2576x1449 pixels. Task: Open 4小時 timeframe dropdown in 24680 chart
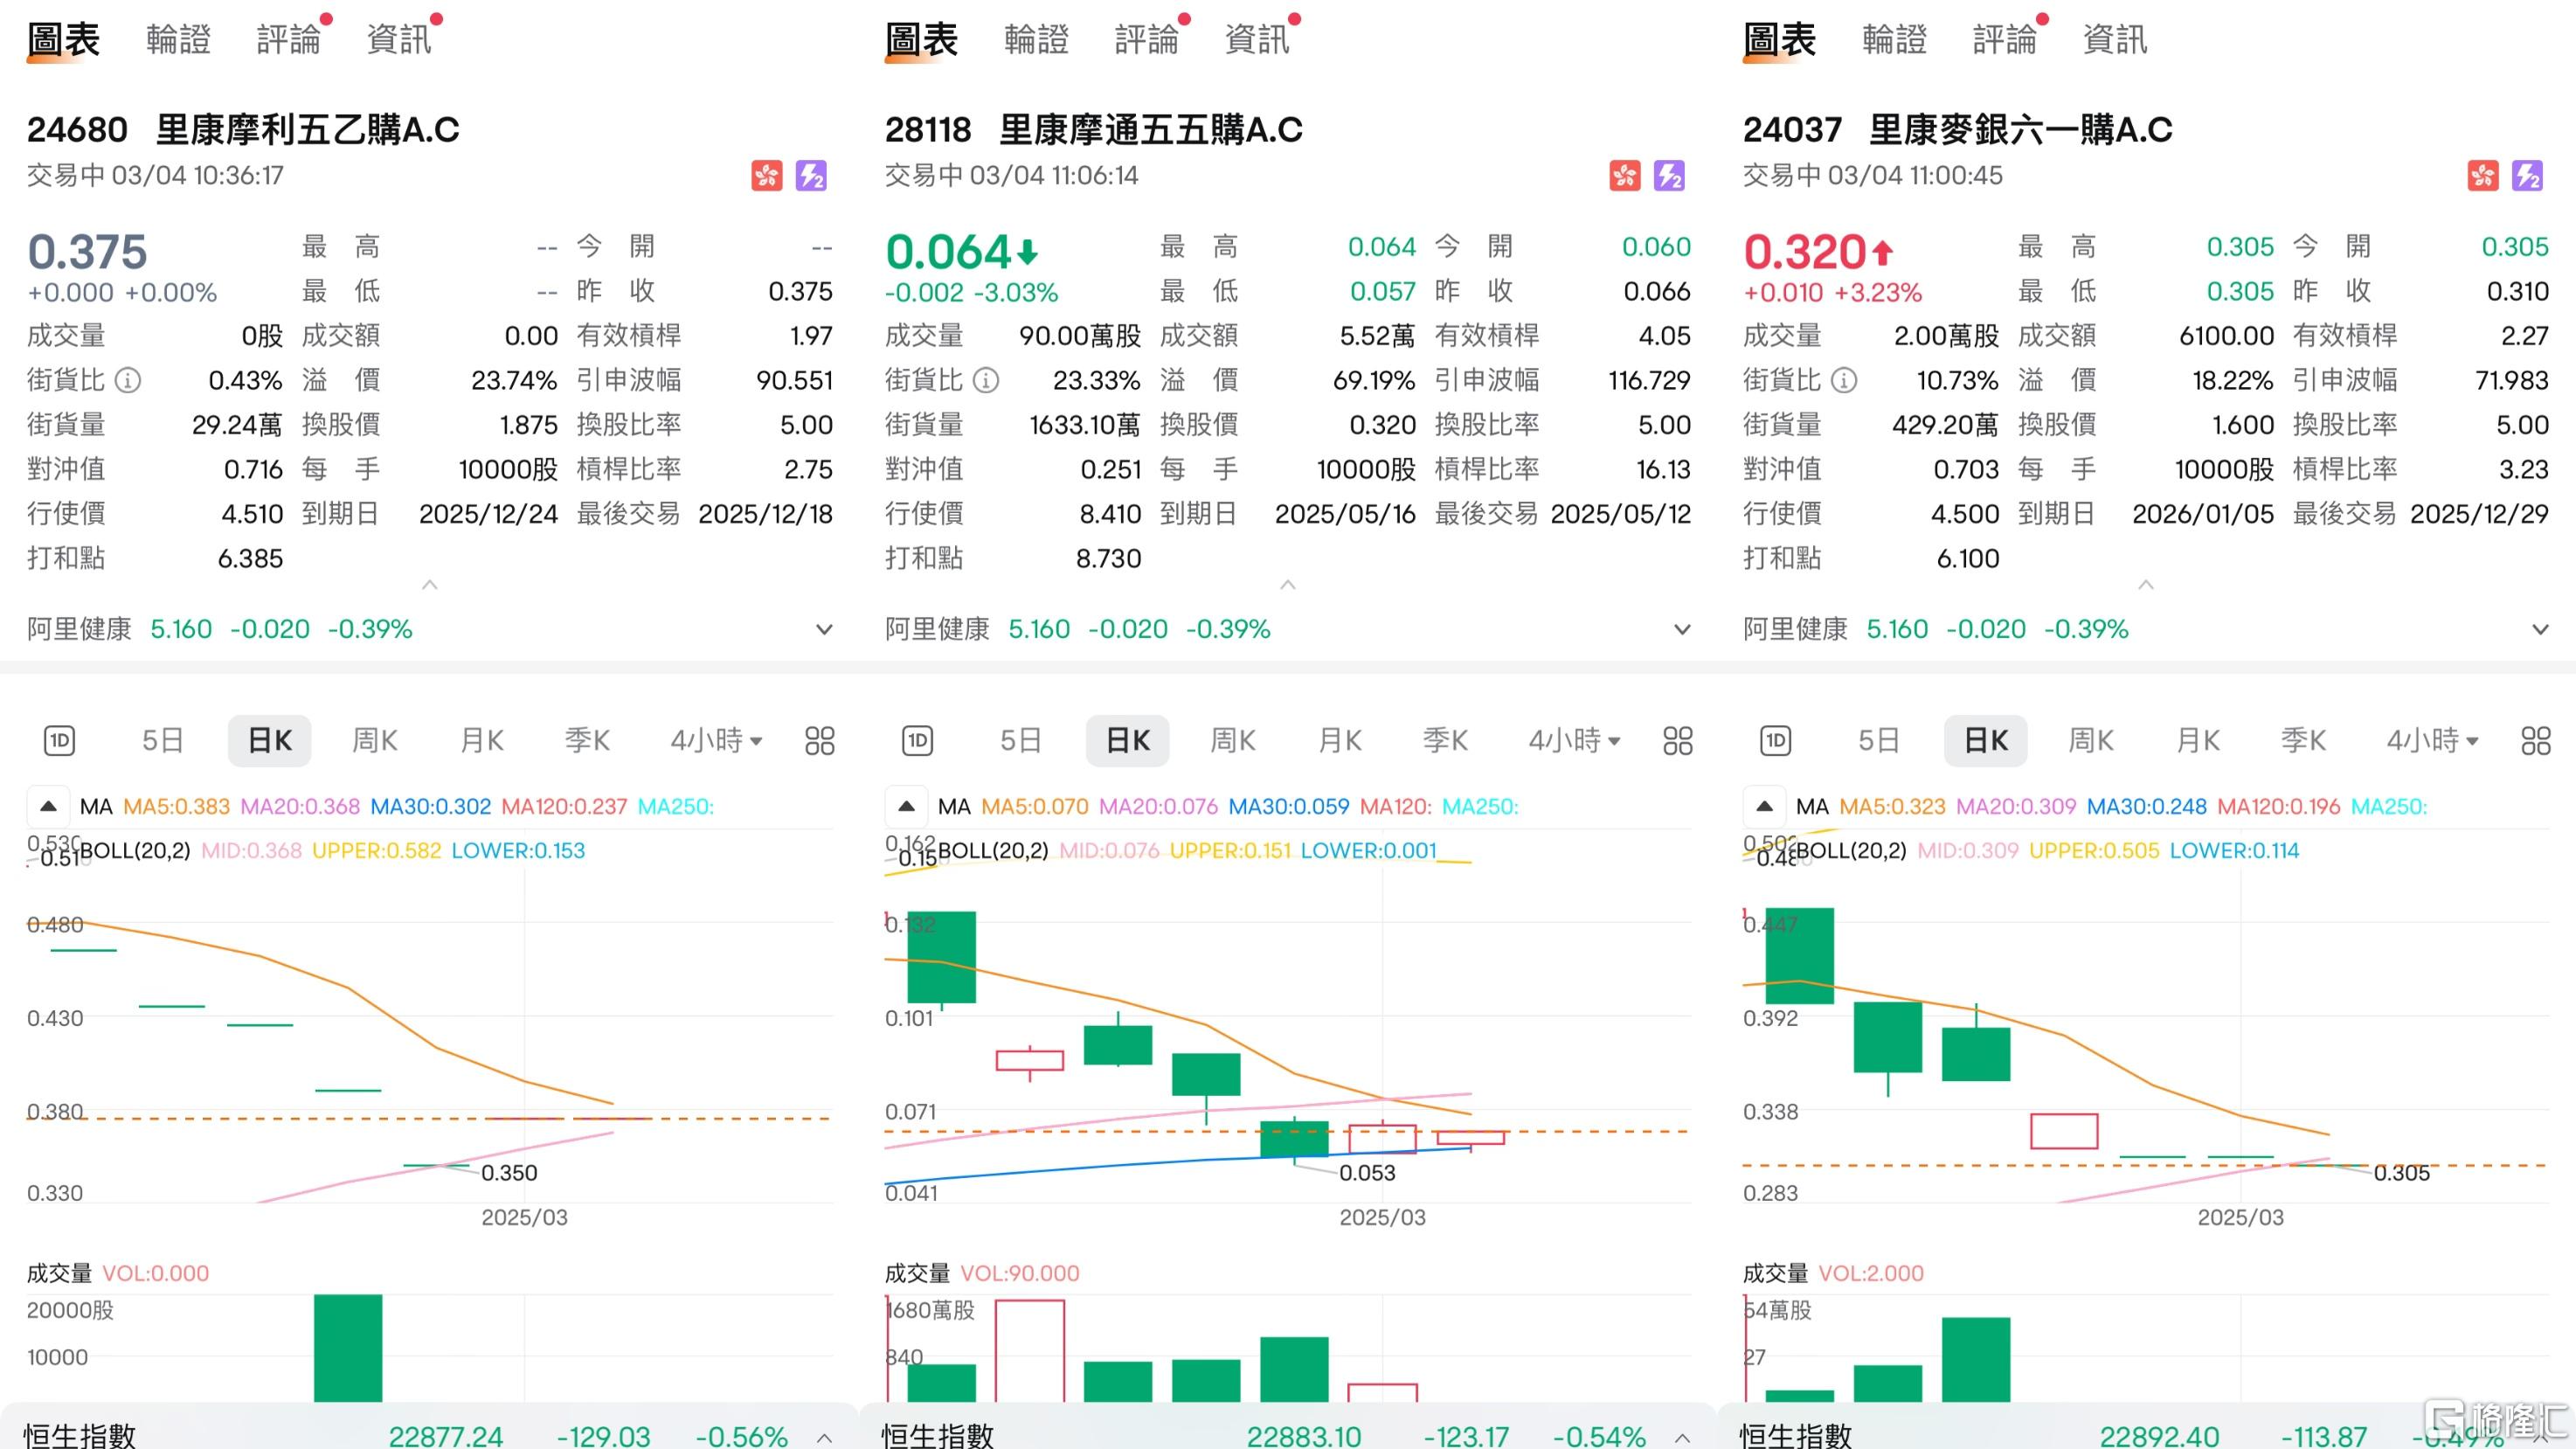point(716,741)
